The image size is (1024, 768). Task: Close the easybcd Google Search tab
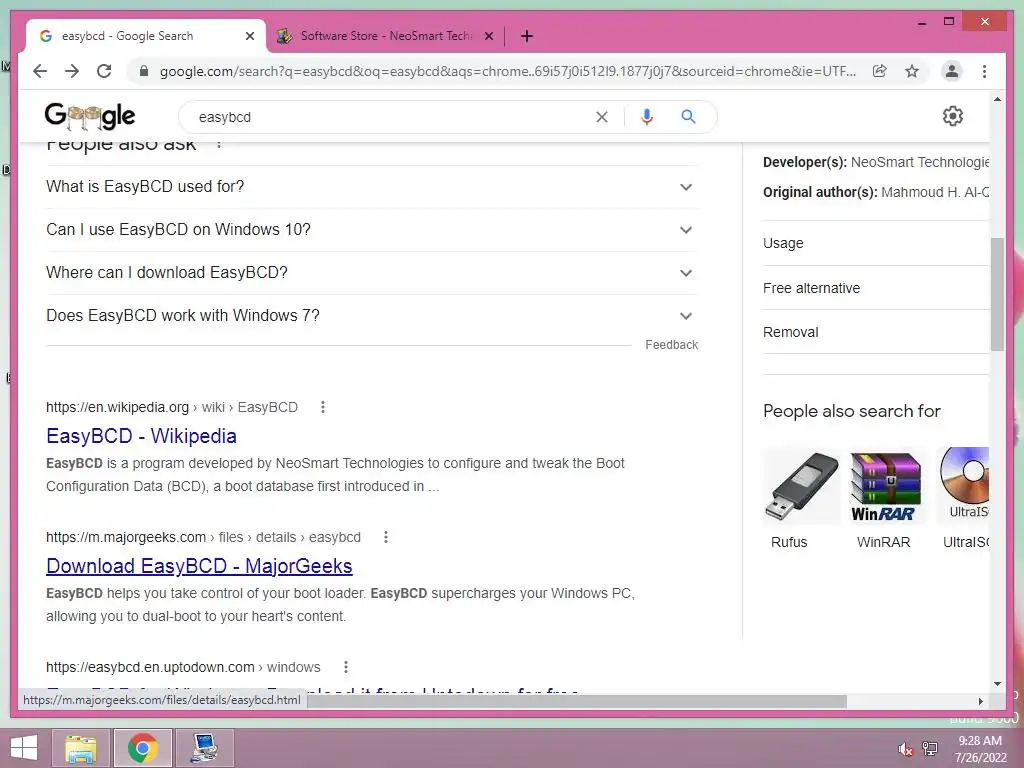coord(249,36)
